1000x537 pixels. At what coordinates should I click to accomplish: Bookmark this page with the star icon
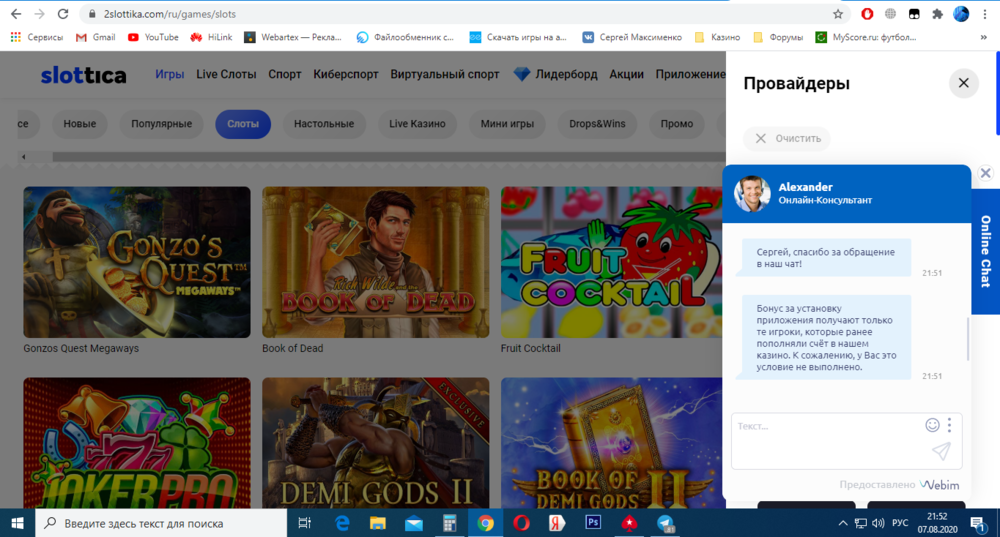pyautogui.click(x=838, y=14)
